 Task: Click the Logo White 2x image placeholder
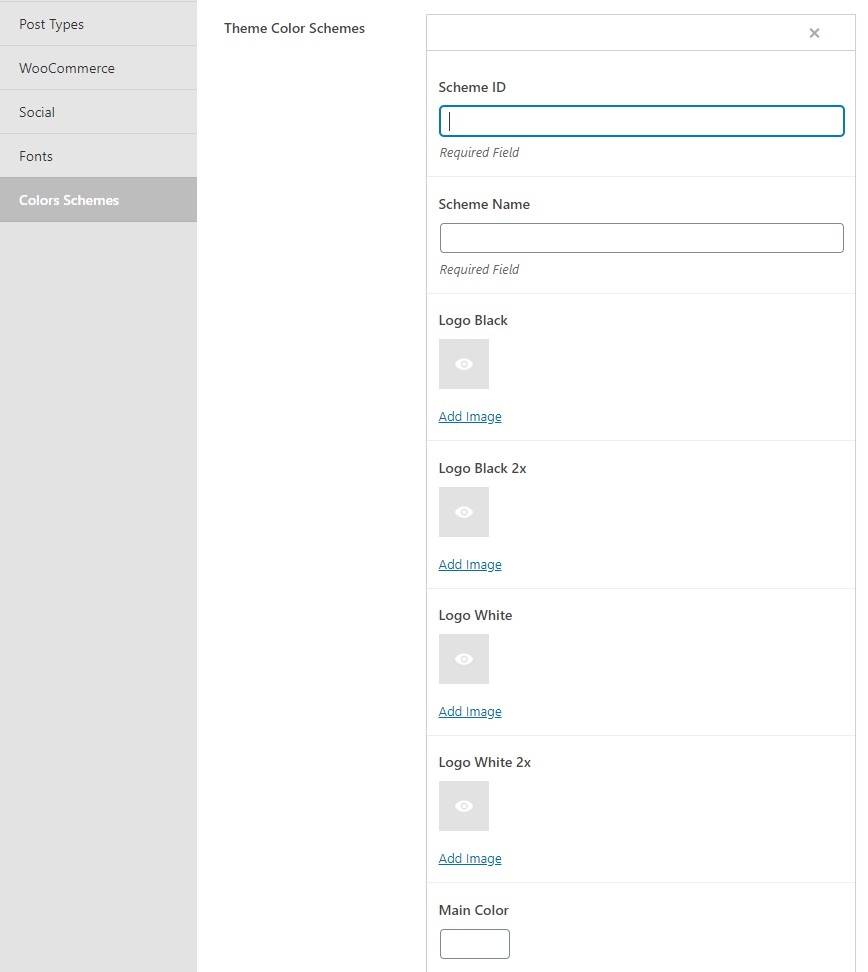[464, 806]
